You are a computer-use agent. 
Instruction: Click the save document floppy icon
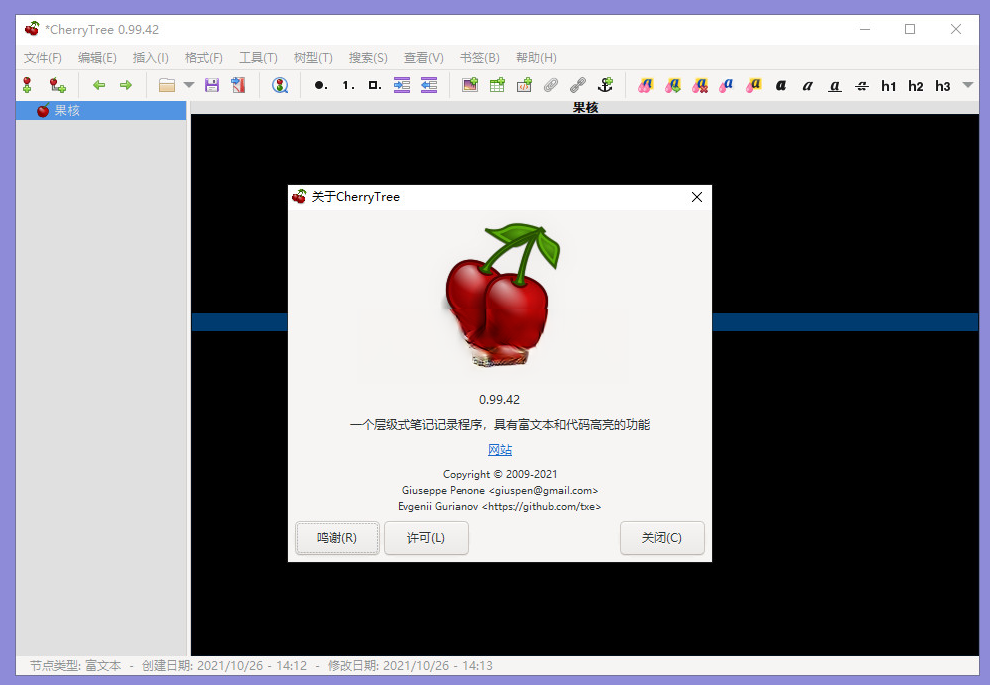212,86
